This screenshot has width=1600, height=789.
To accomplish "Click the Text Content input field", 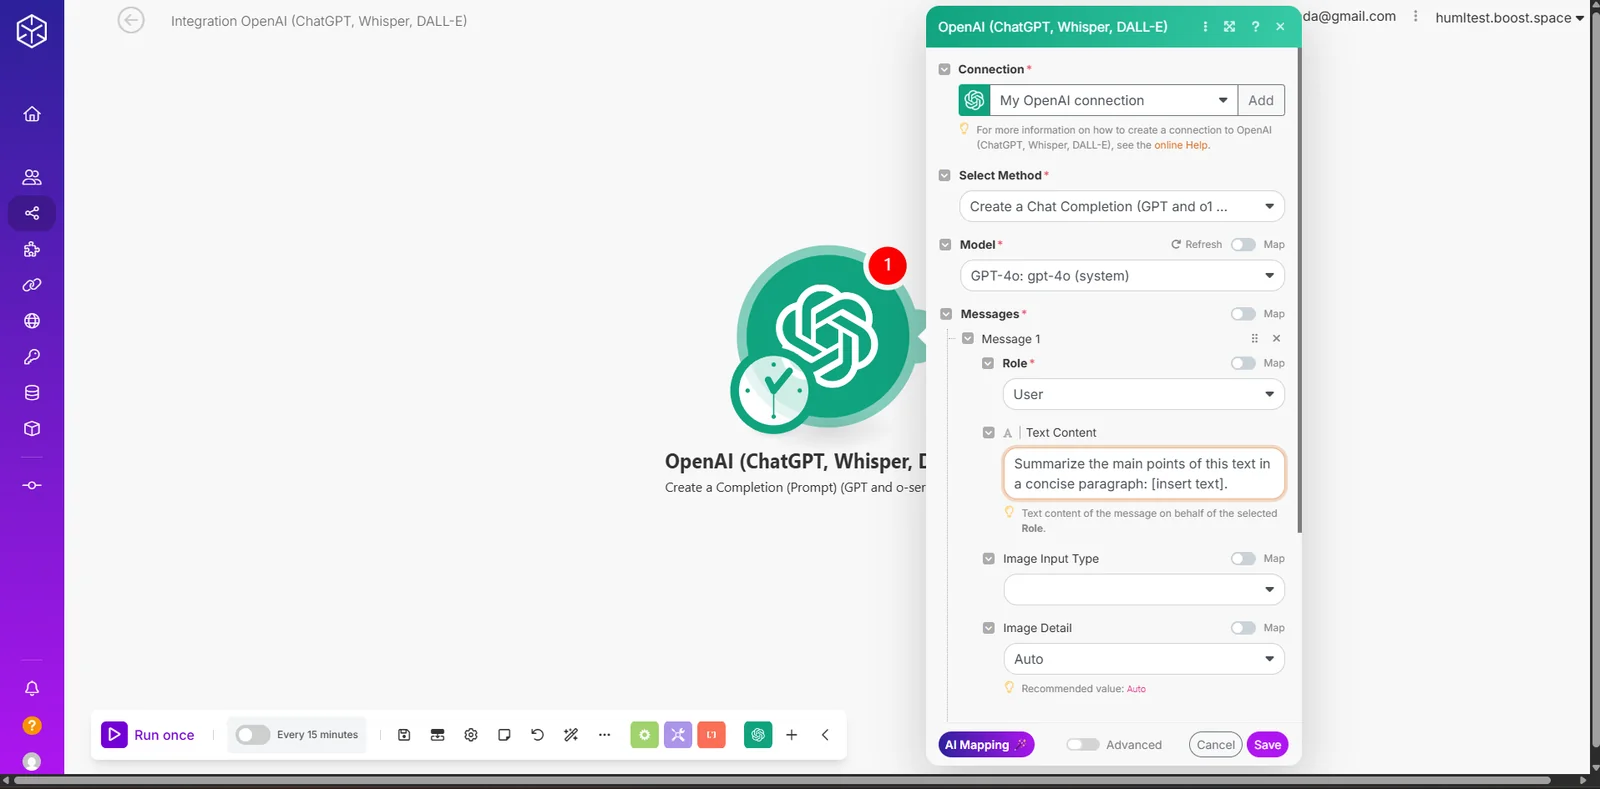I will point(1144,473).
